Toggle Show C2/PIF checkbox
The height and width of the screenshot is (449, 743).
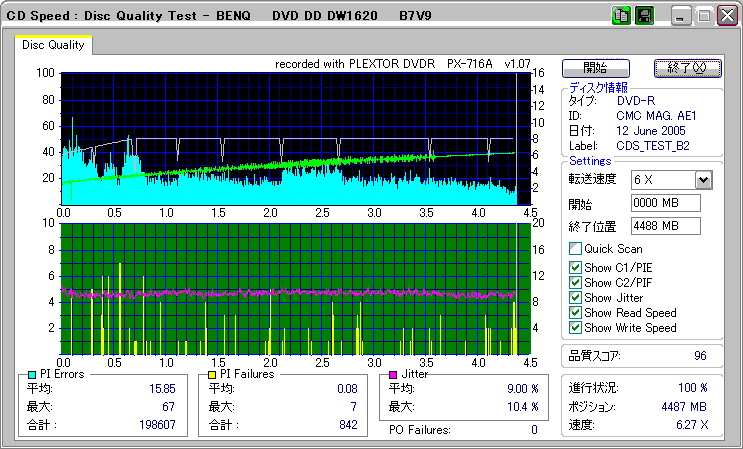[x=575, y=282]
